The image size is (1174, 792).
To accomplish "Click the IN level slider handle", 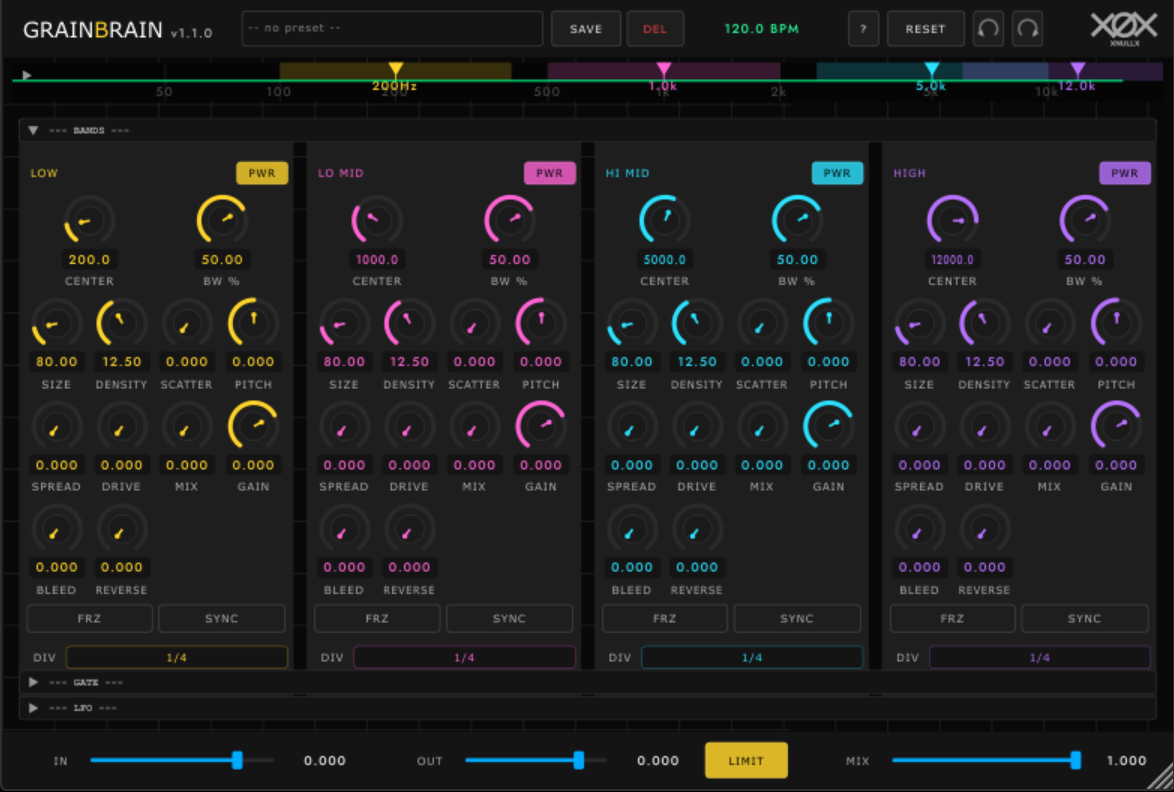I will (x=237, y=761).
